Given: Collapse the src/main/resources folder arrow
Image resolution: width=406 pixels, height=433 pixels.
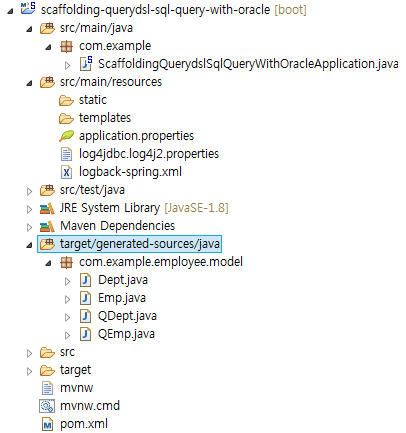Looking at the screenshot, I should (30, 83).
